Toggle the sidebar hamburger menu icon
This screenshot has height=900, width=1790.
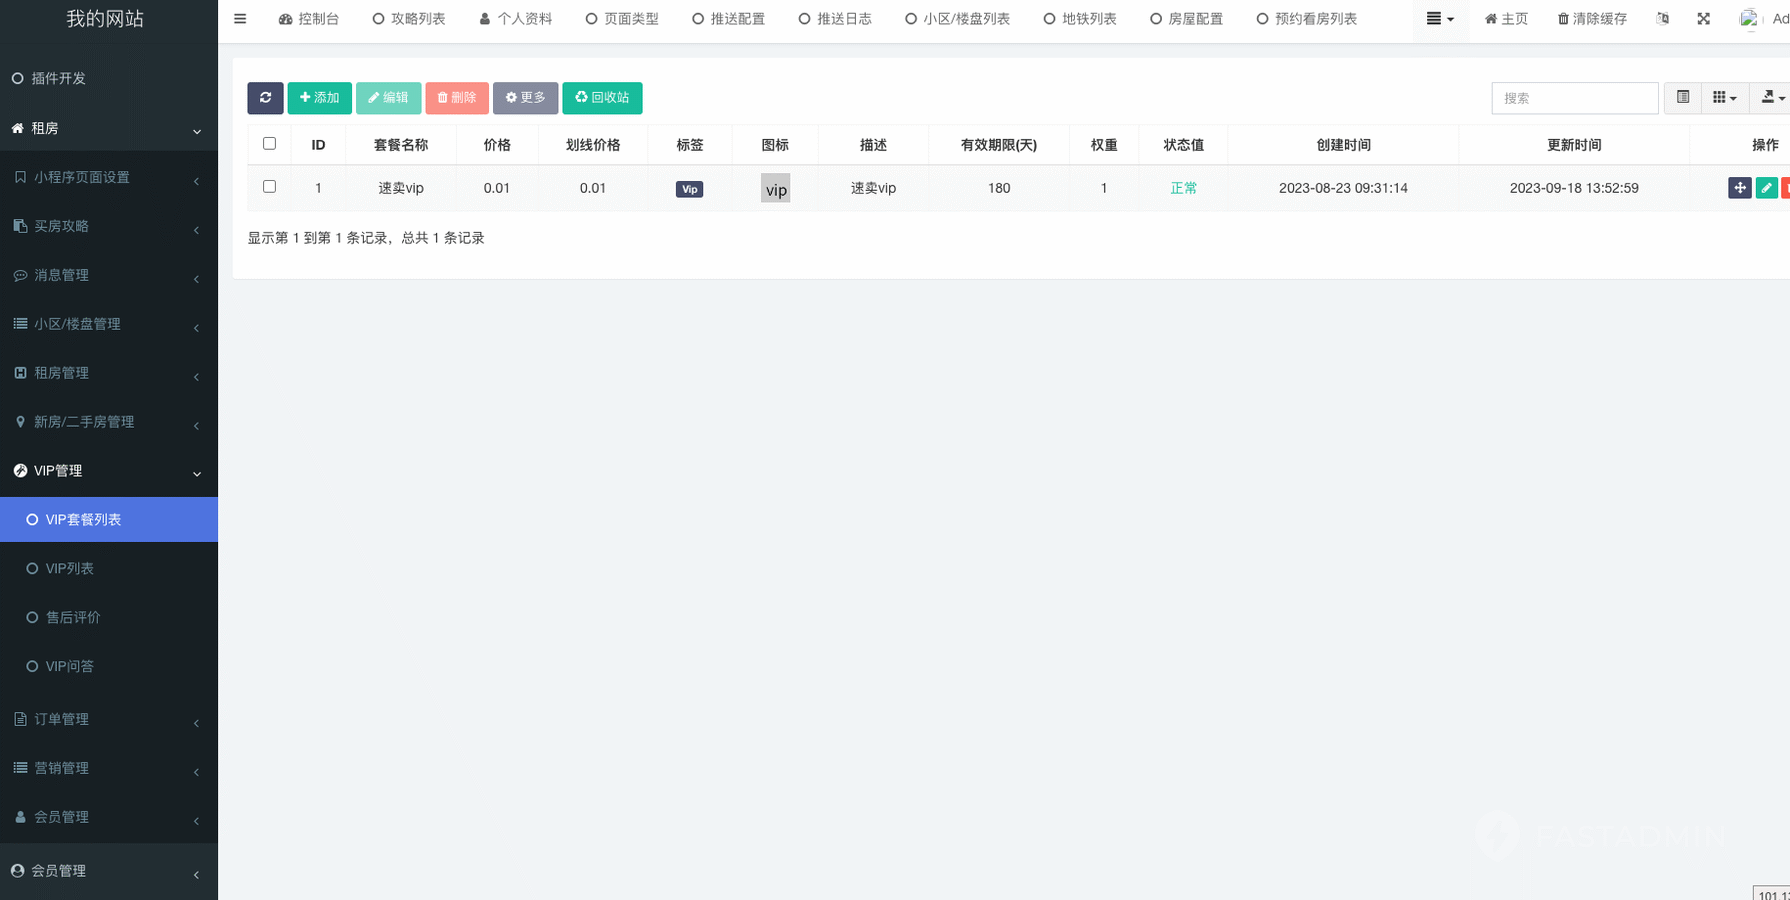240,19
